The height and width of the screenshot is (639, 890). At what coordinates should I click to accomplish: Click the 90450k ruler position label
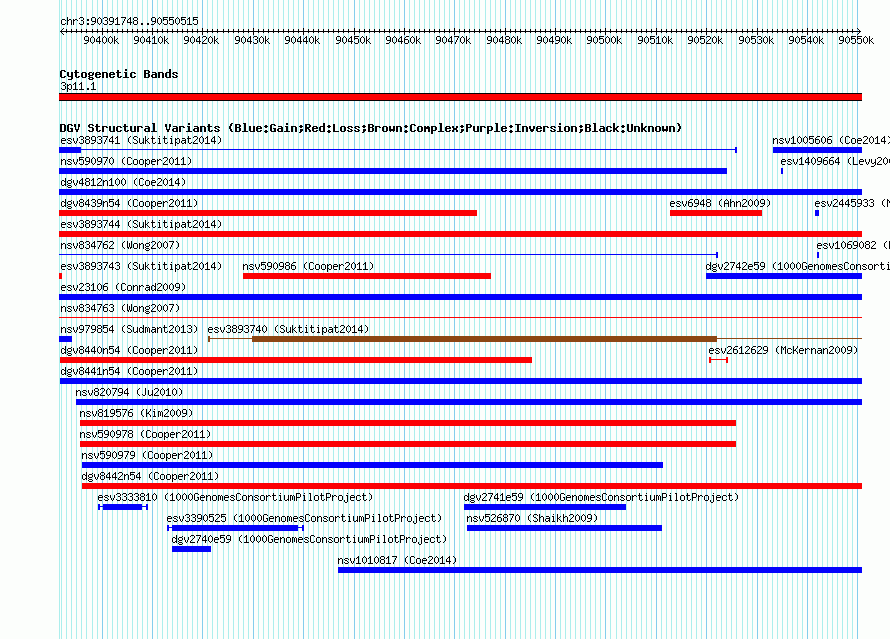click(x=352, y=40)
